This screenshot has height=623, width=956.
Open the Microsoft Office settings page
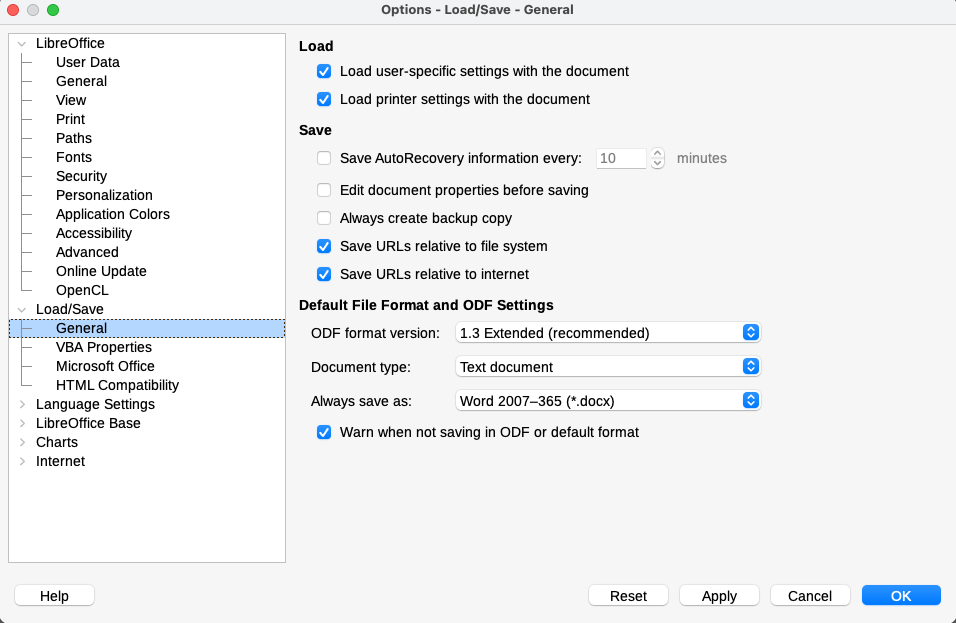(x=105, y=366)
